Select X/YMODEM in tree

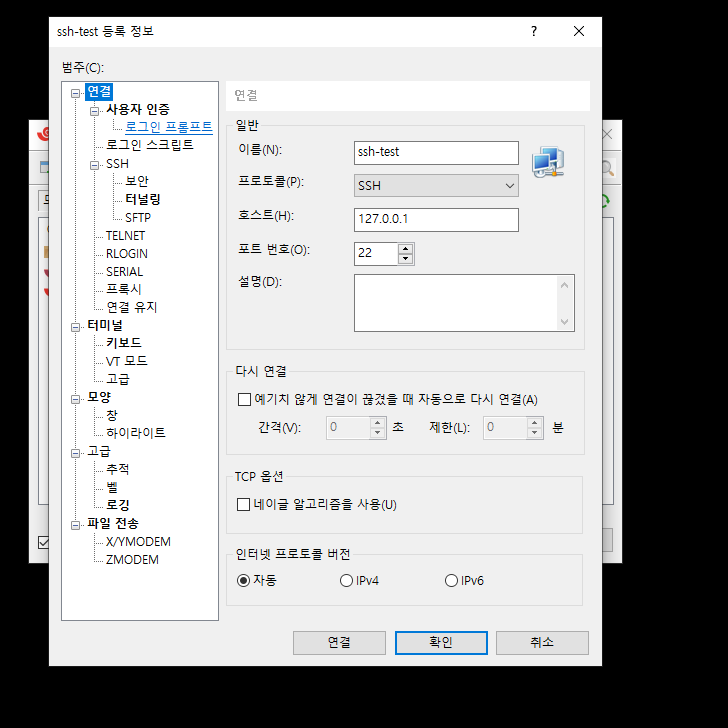[x=138, y=542]
